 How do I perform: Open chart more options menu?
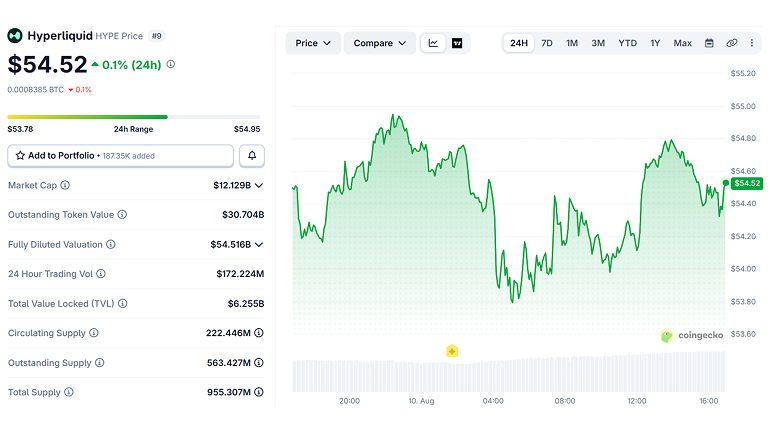pos(752,43)
